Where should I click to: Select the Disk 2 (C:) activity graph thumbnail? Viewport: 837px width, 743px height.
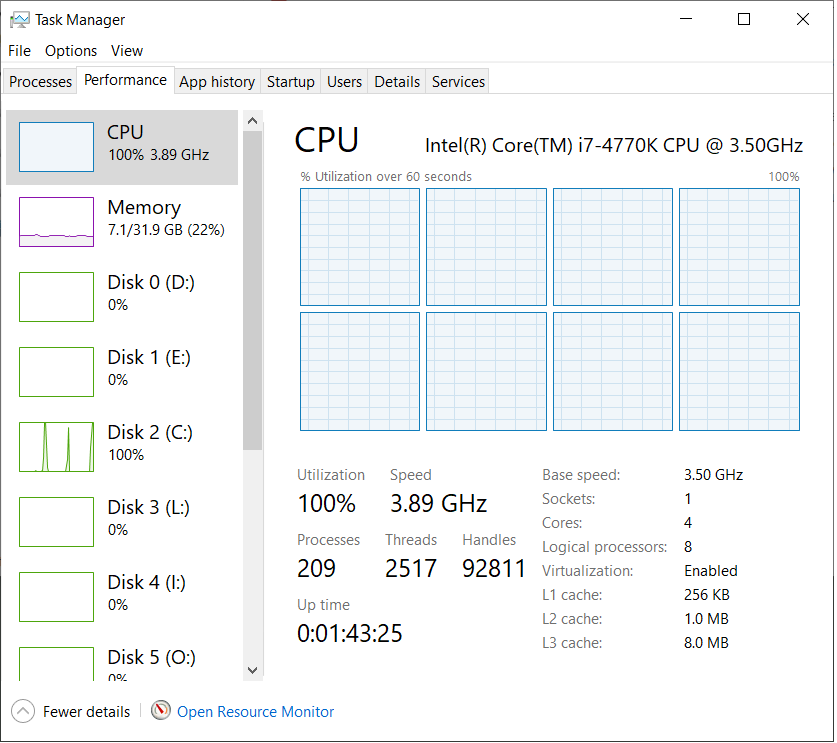tap(57, 448)
